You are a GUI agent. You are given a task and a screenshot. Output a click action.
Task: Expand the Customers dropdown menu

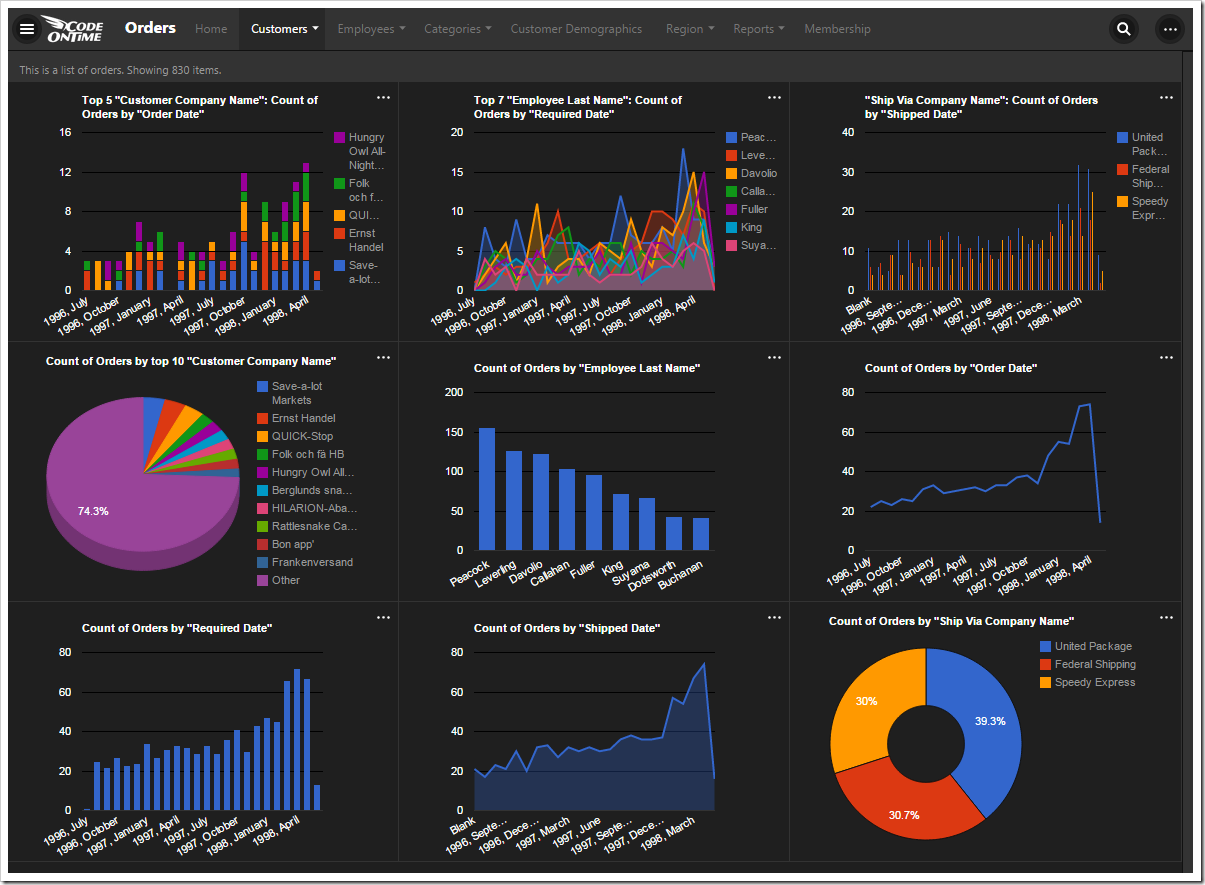[x=284, y=29]
